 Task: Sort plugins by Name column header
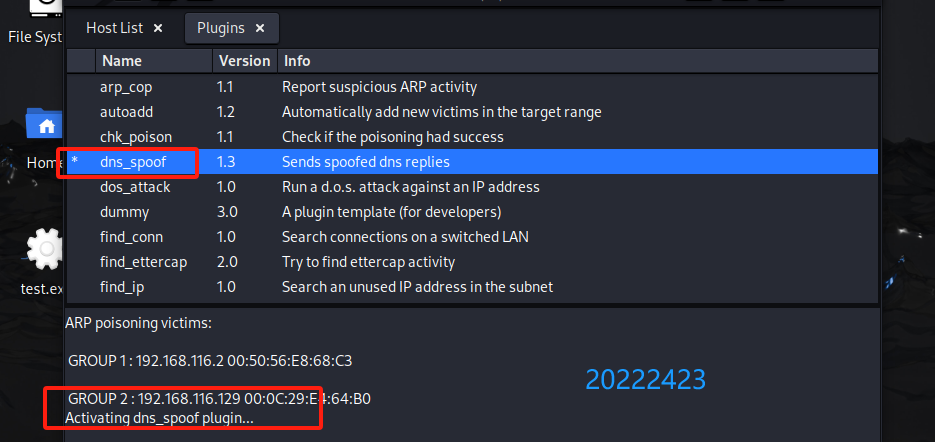click(122, 61)
